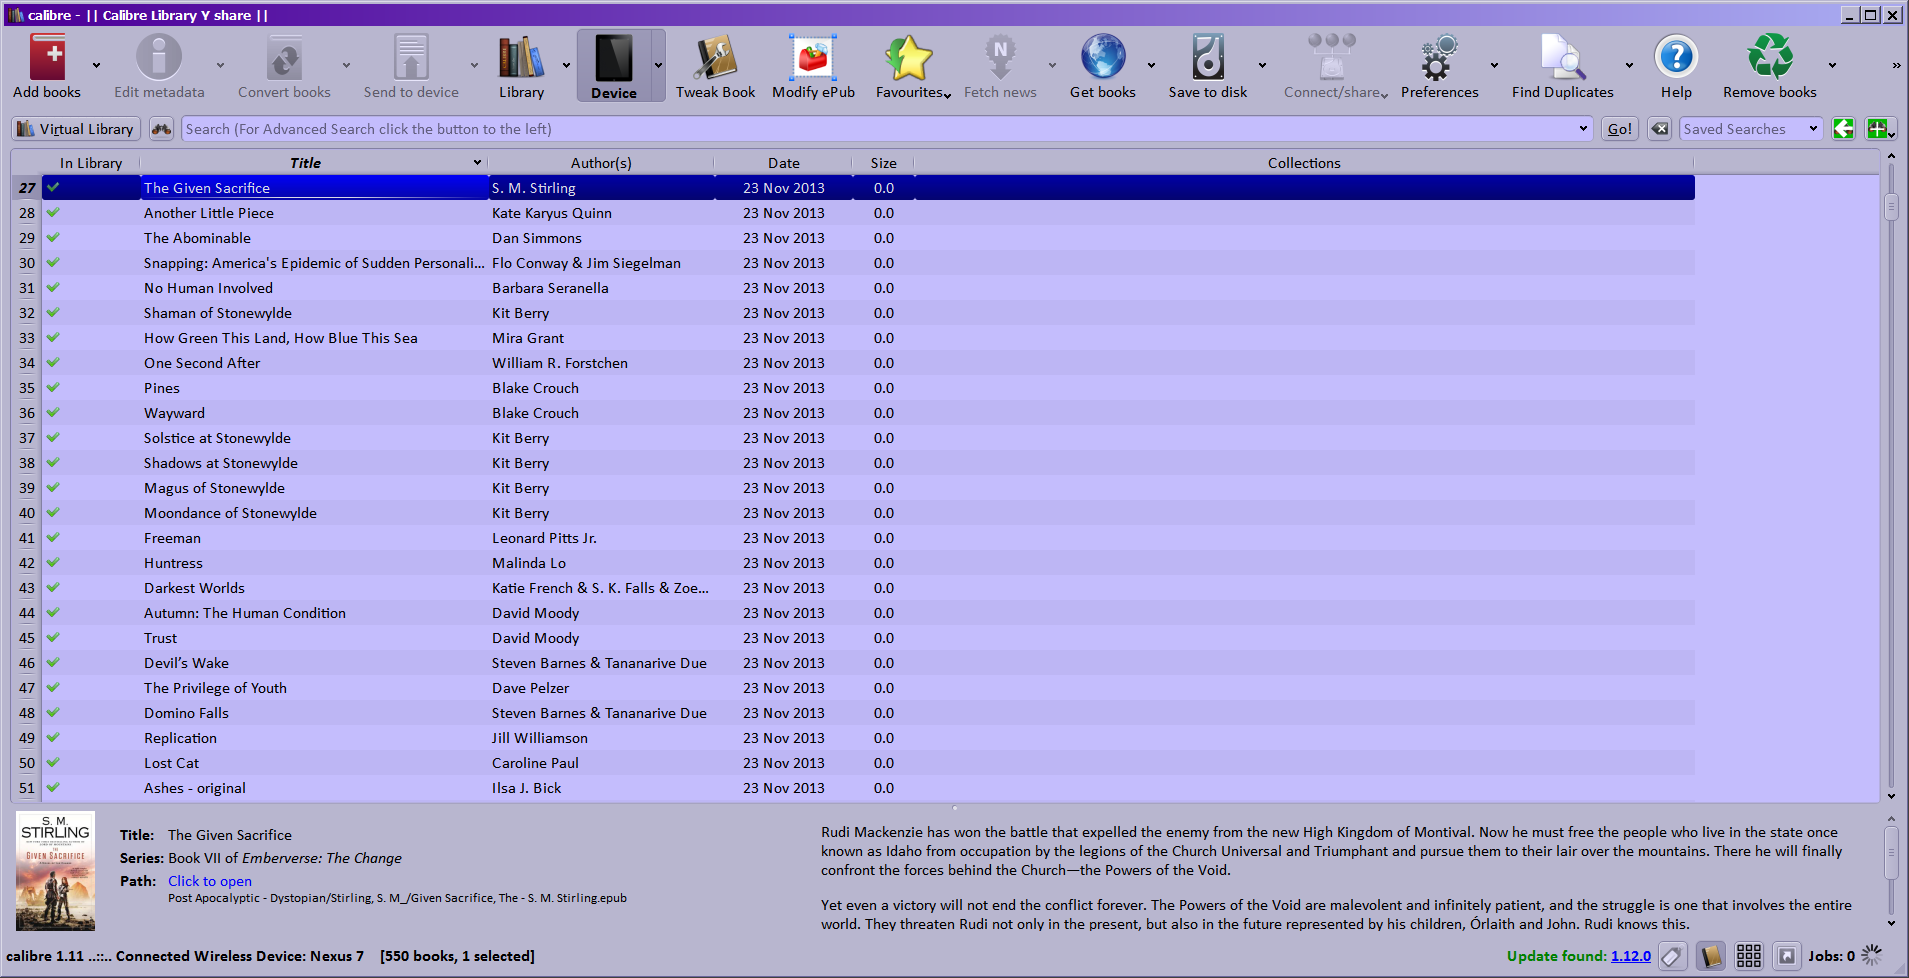The image size is (1909, 978).
Task: Open calibre Preferences
Action: pos(1439,57)
